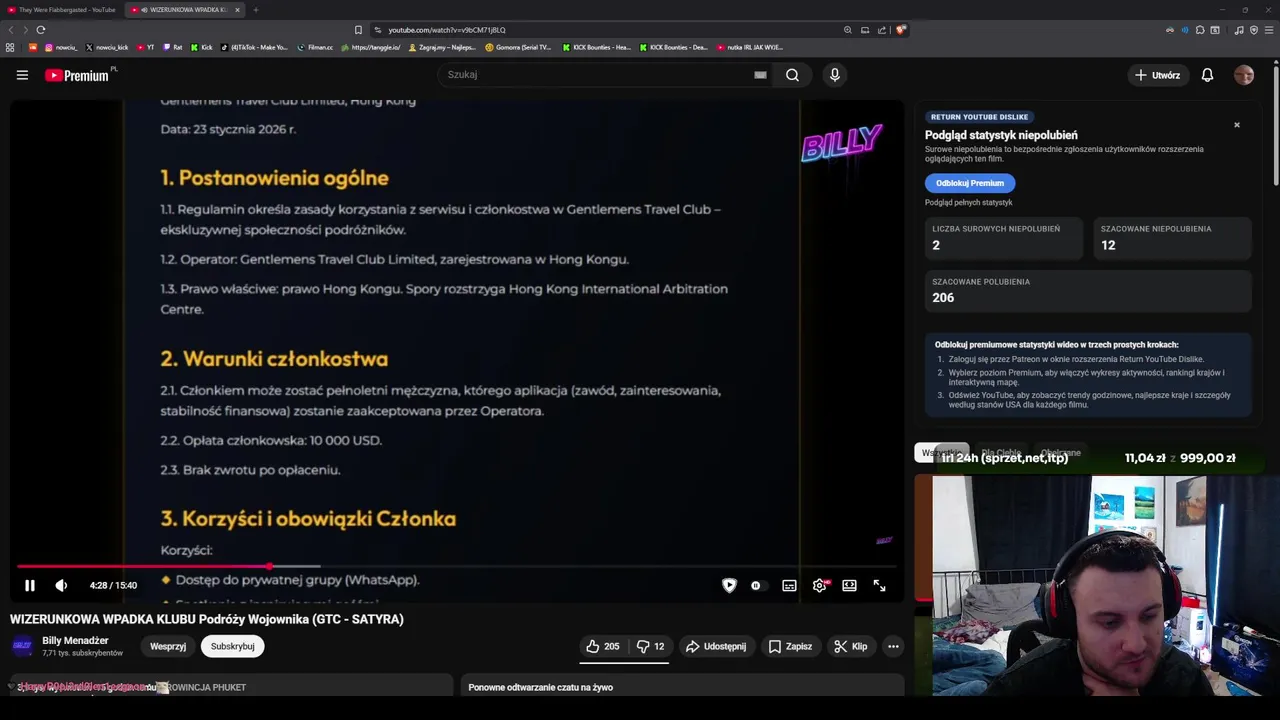
Task: Mute the video volume
Action: [61, 586]
